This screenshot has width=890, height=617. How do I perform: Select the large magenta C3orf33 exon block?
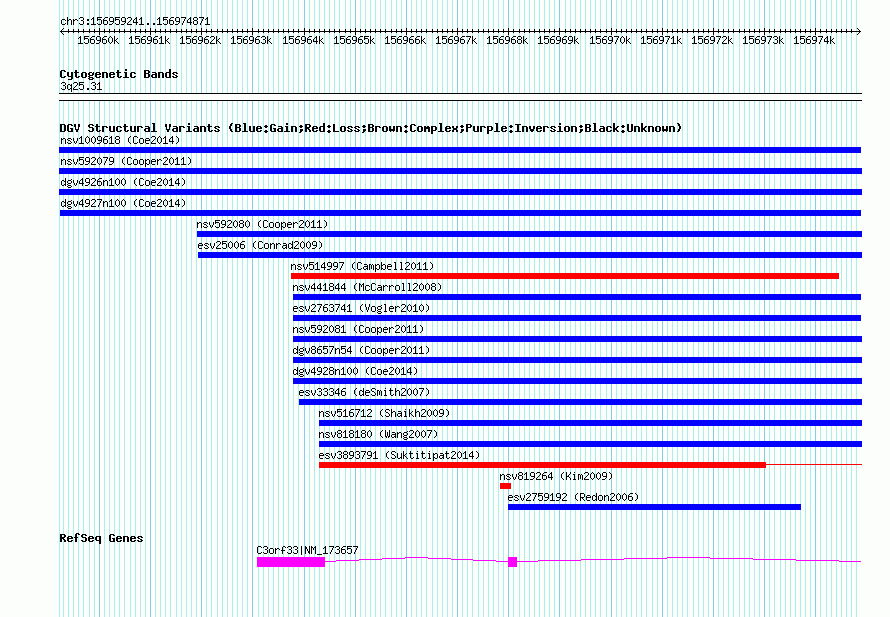[x=290, y=562]
